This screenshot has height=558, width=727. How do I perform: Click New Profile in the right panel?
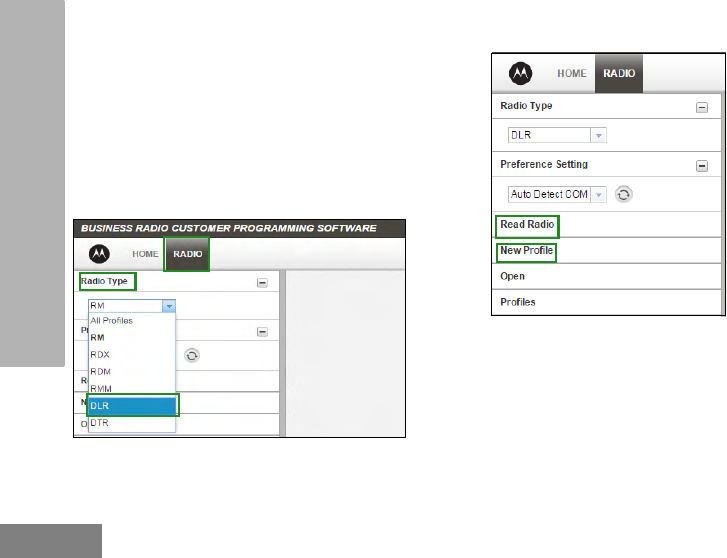point(526,250)
